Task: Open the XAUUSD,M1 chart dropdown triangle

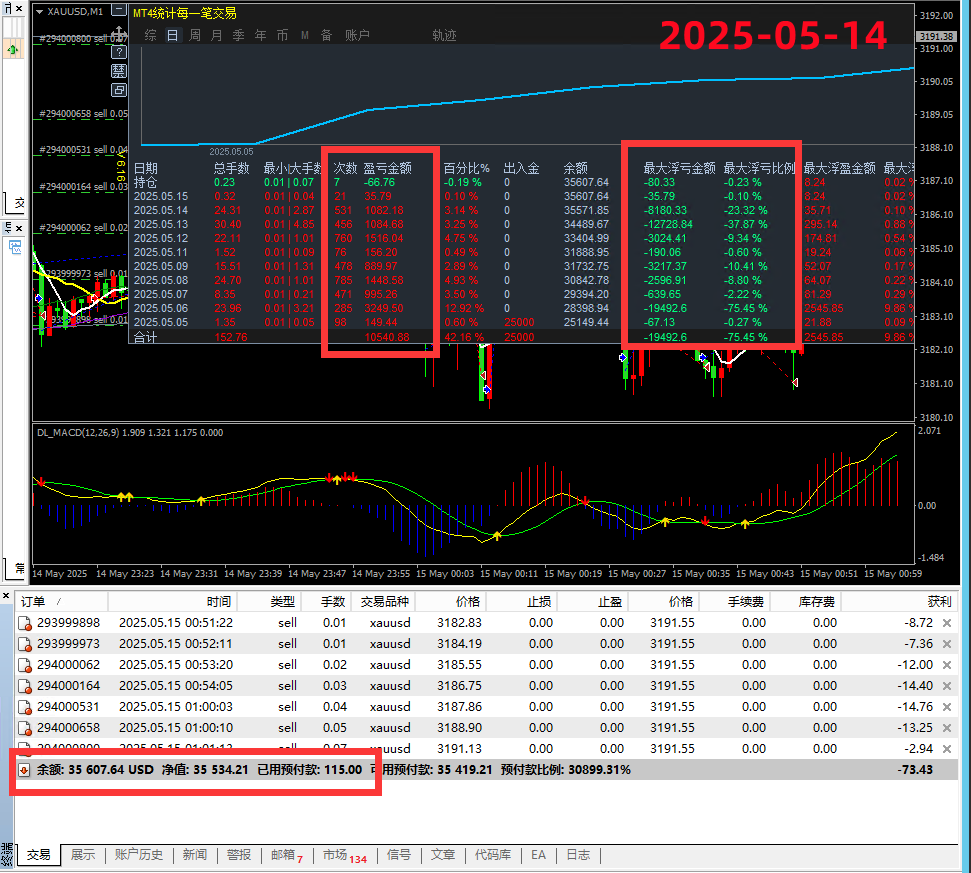Action: click(x=40, y=11)
